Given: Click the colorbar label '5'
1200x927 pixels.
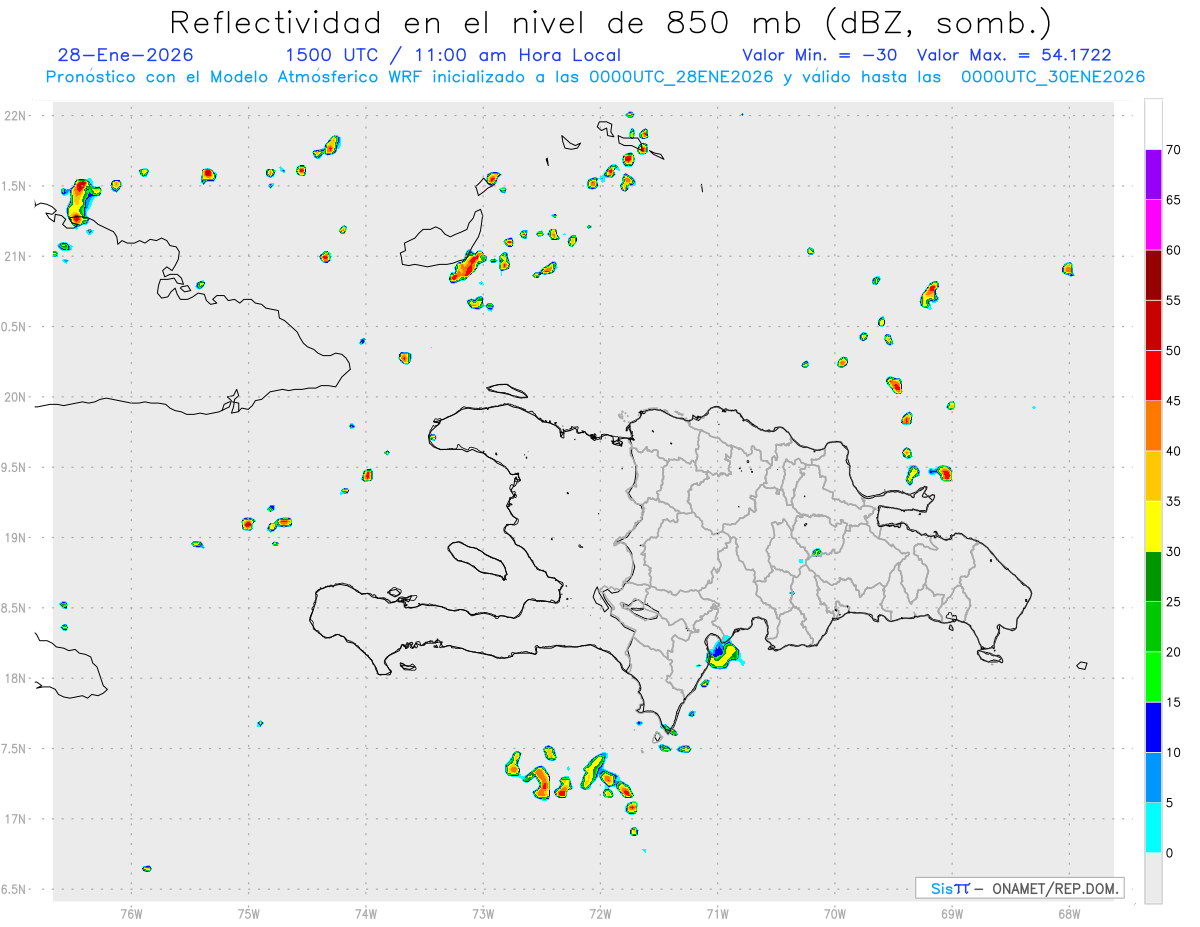Looking at the screenshot, I should 1170,802.
